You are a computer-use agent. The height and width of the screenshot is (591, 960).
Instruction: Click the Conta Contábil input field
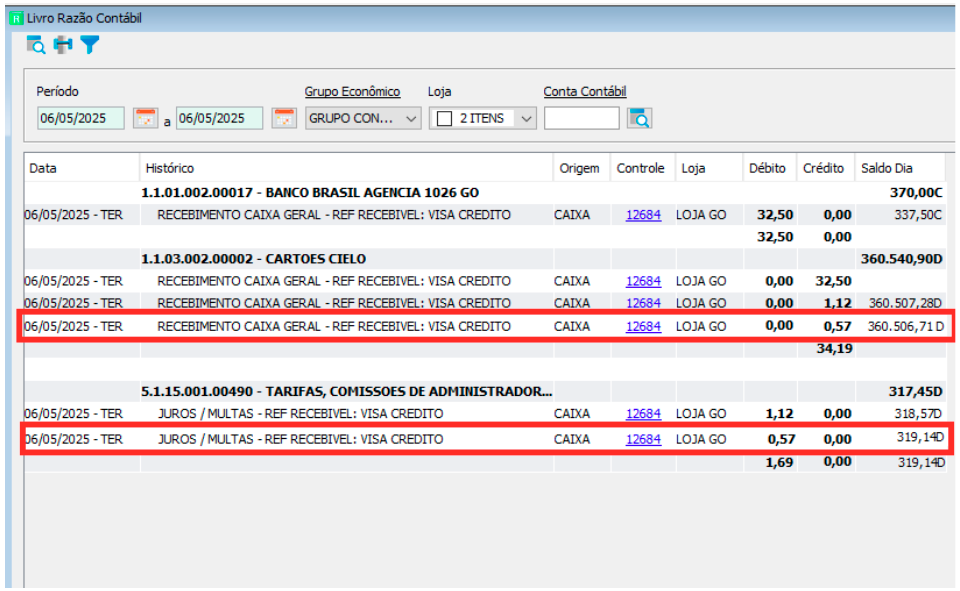tap(582, 118)
